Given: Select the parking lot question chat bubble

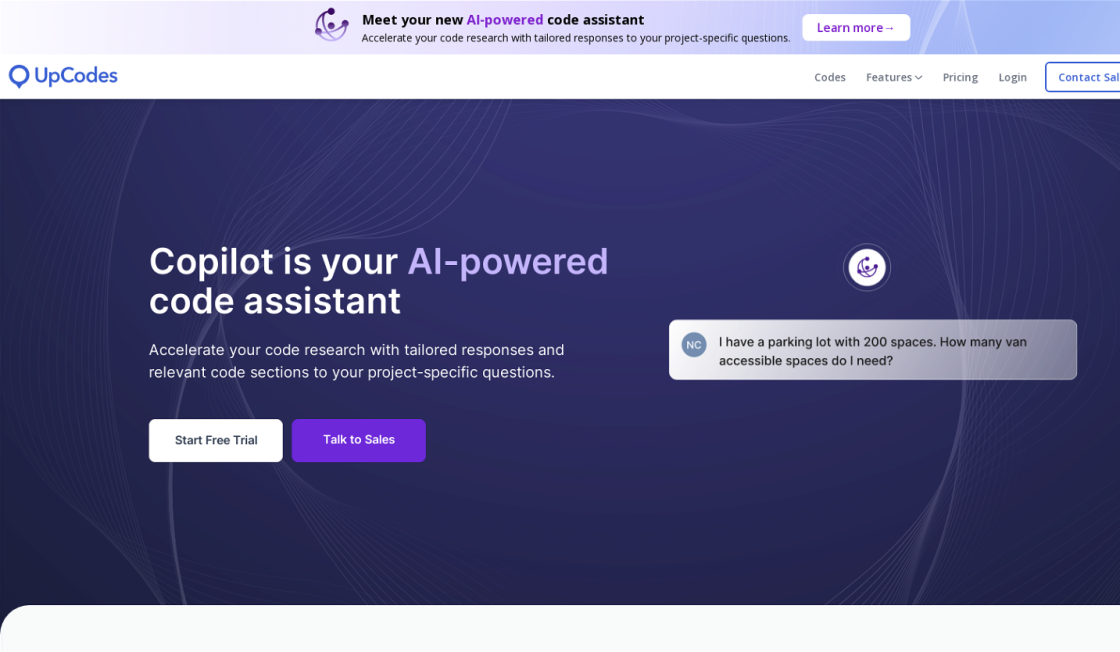Looking at the screenshot, I should coord(872,350).
